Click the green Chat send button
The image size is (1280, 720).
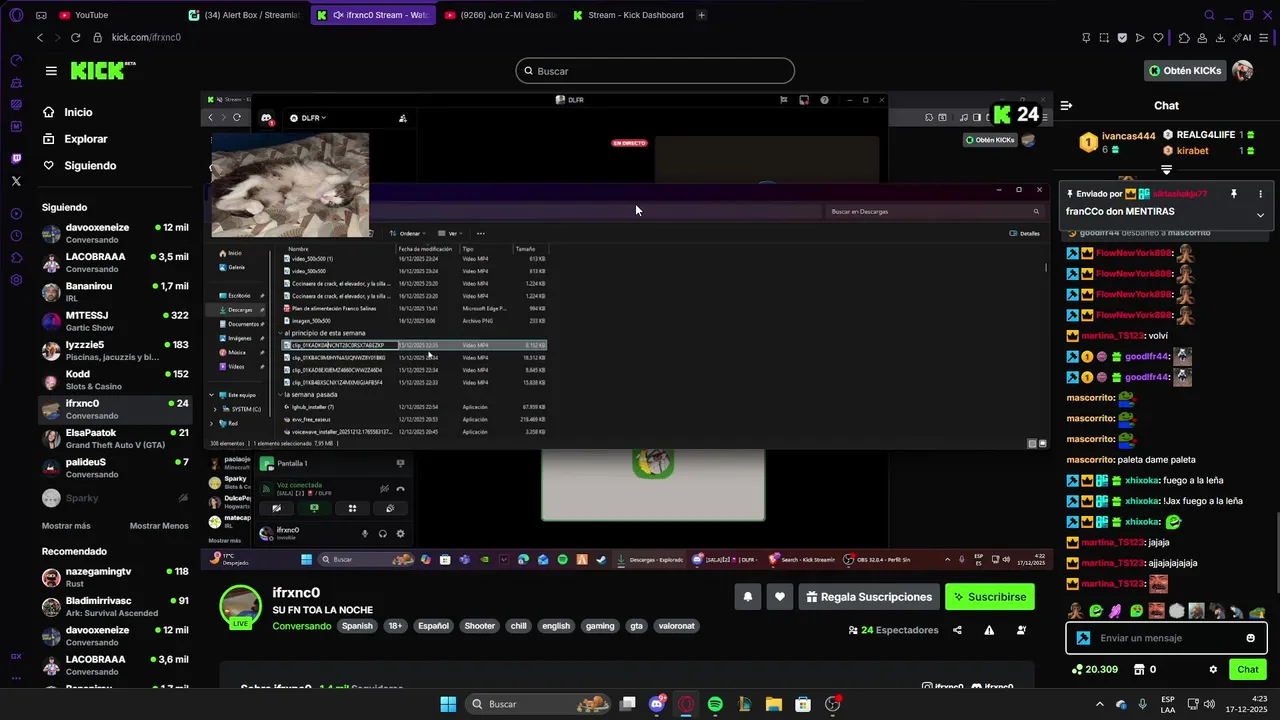click(1248, 669)
